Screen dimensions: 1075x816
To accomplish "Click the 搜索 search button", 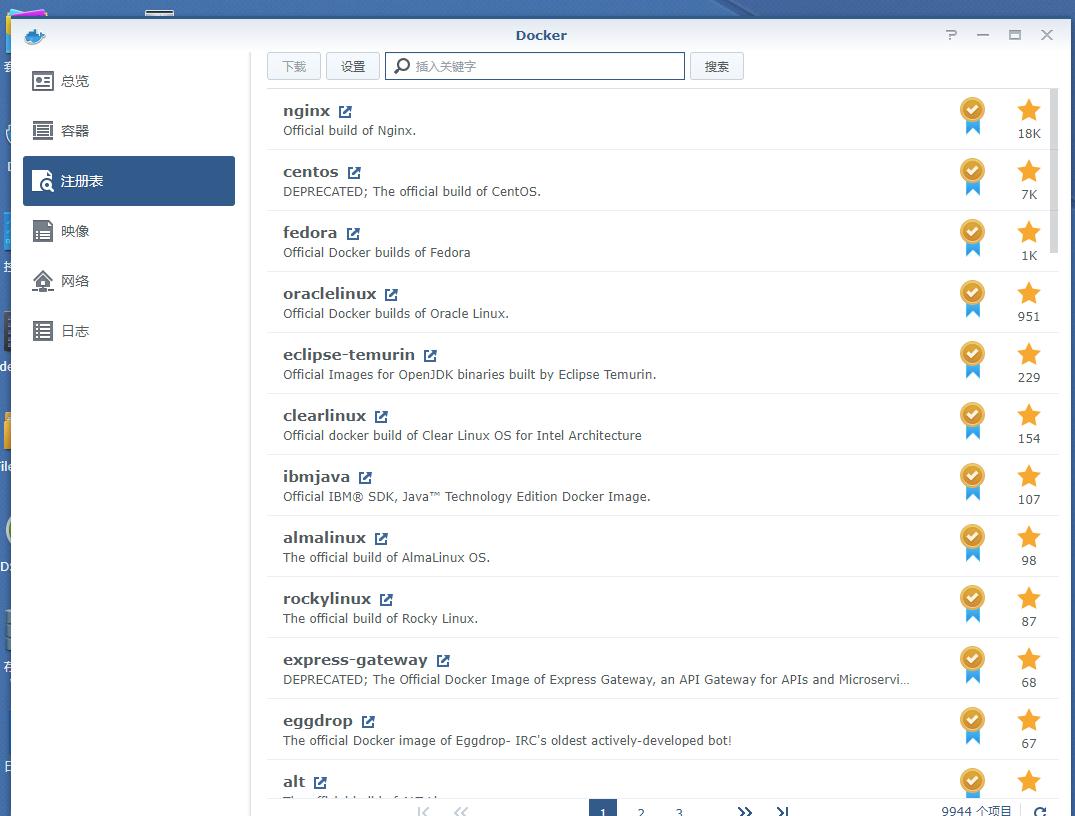I will [716, 67].
